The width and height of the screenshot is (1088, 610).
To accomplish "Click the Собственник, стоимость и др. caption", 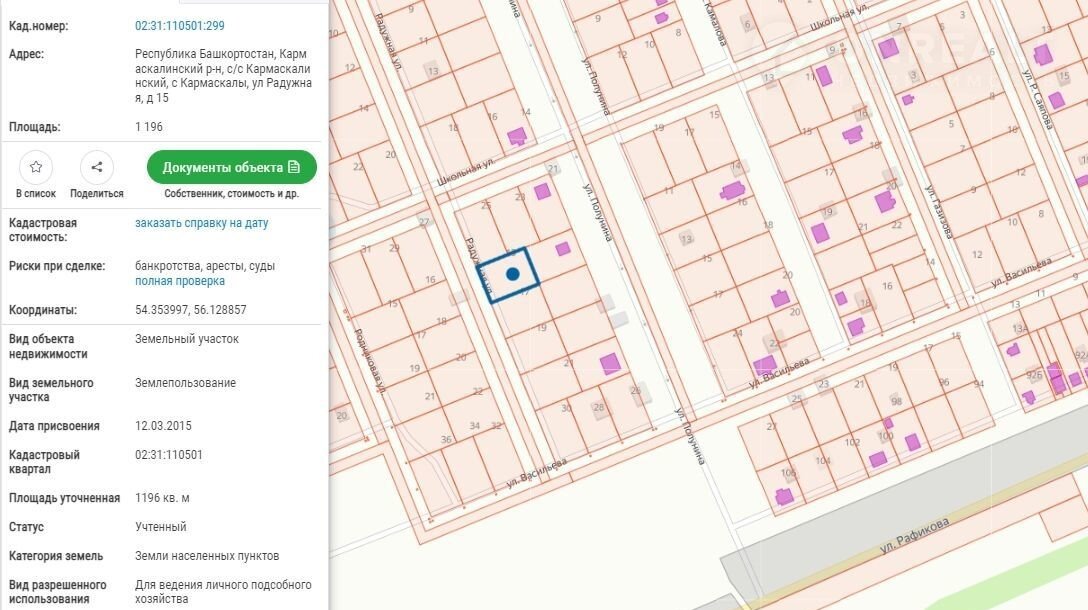I will point(231,194).
